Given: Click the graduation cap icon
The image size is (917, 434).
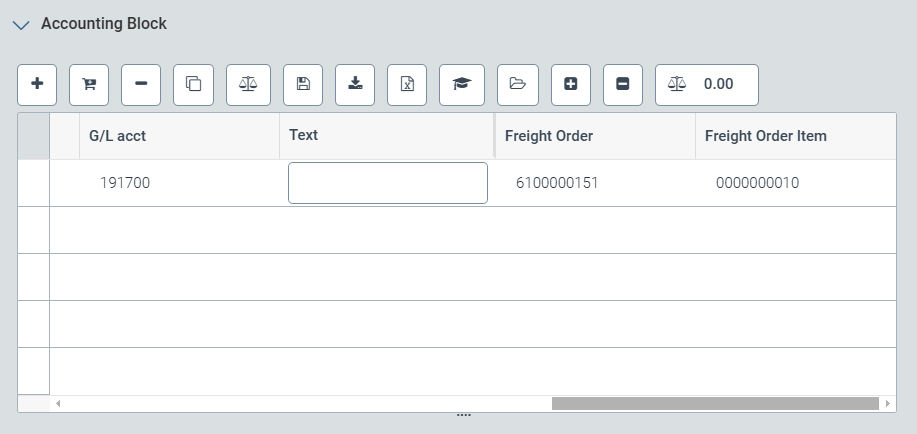Looking at the screenshot, I should coord(461,85).
